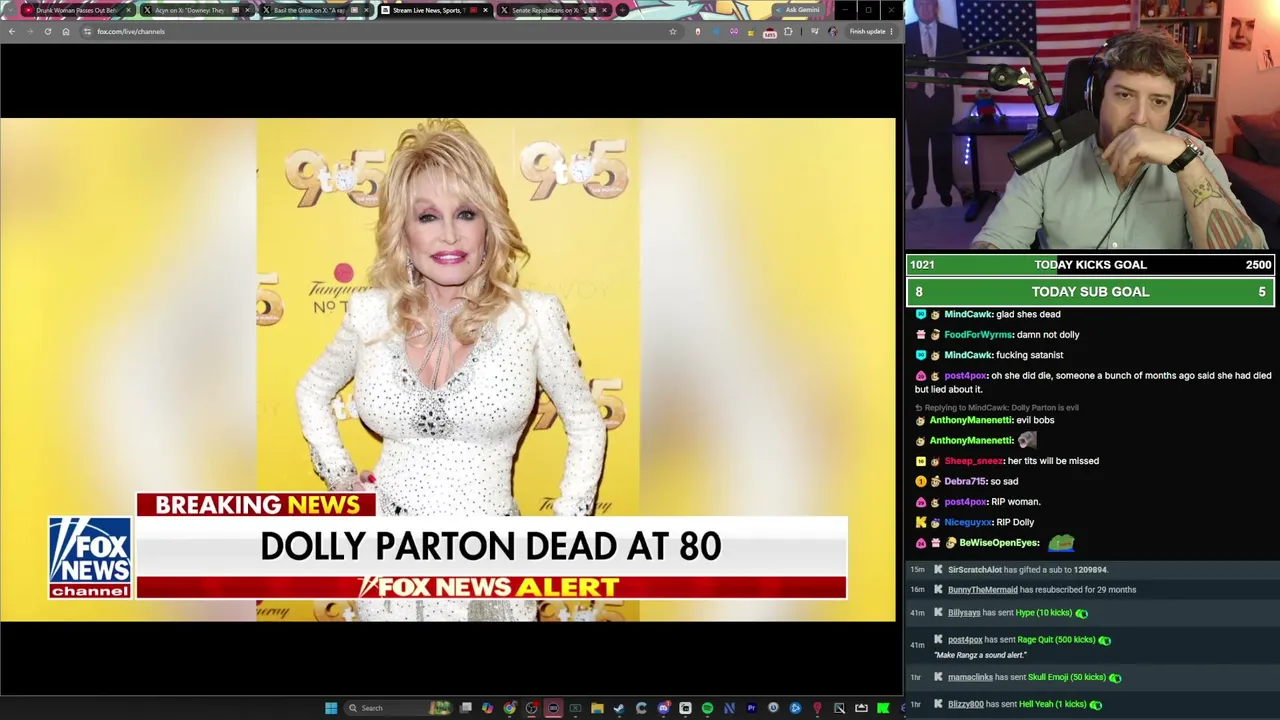The image size is (1280, 720).
Task: Click the kicks coin beside Hype (10 kicks)
Action: coord(1081,613)
